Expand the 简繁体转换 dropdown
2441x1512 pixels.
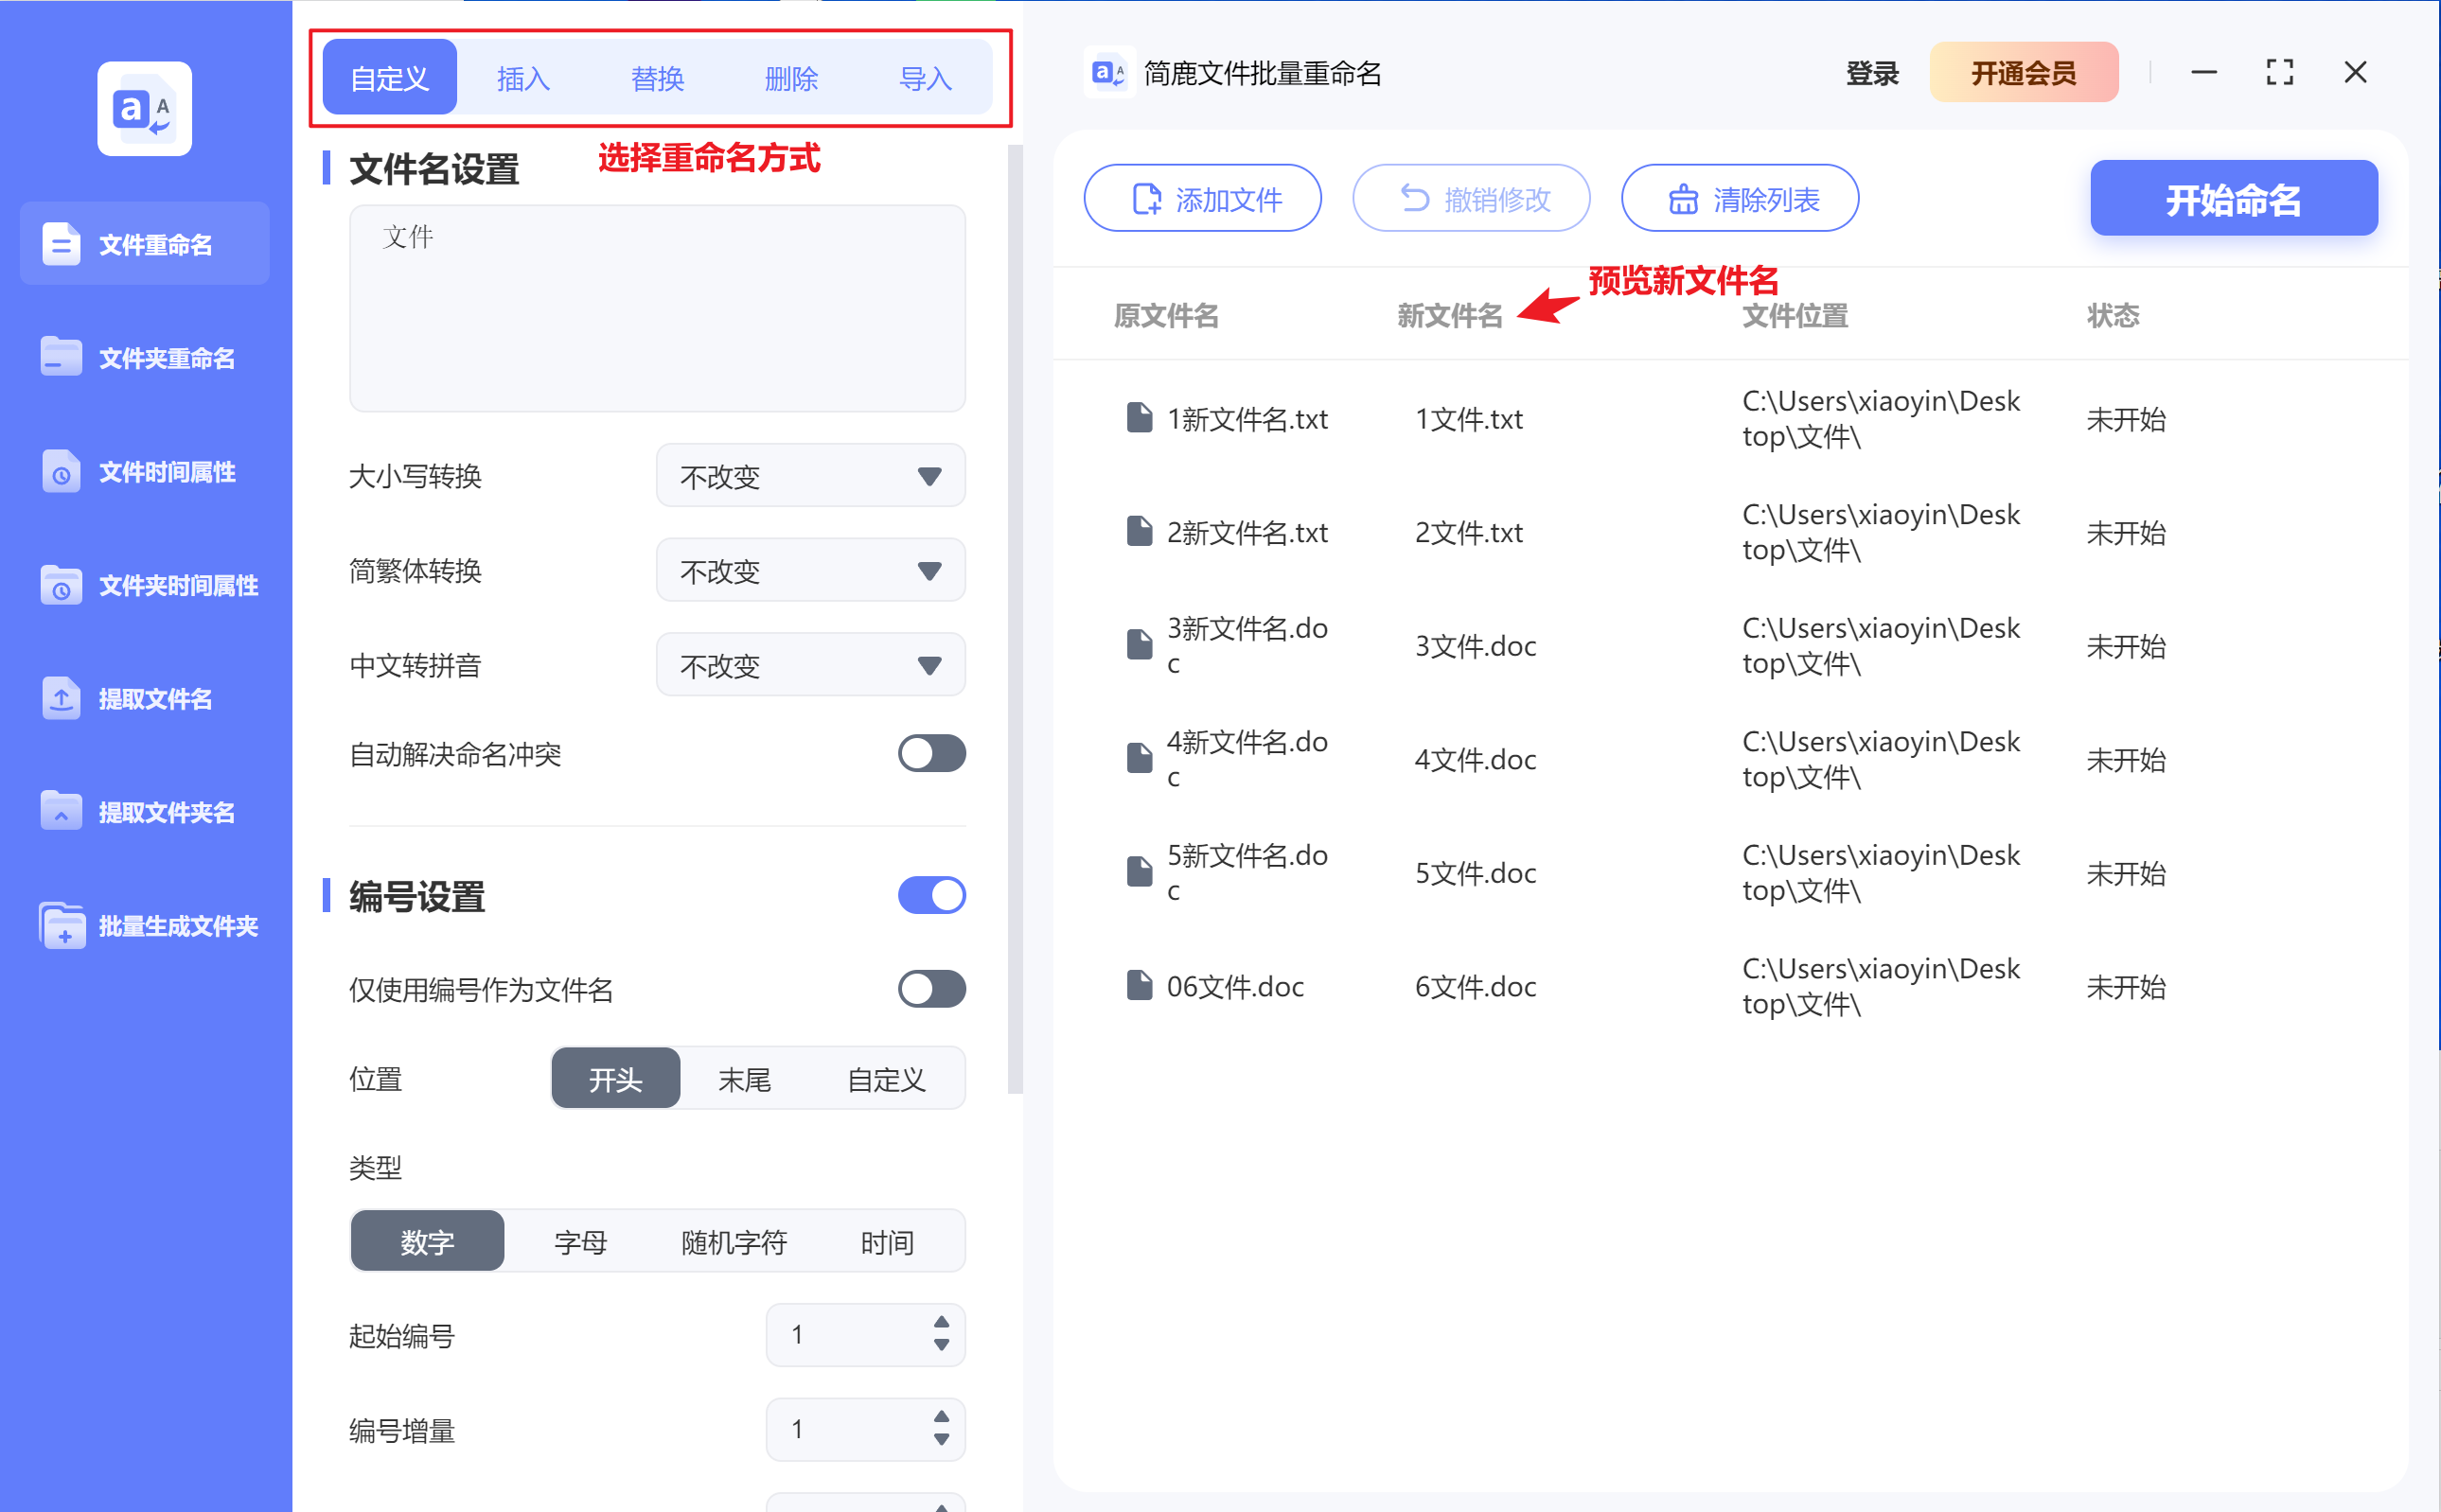click(x=809, y=570)
